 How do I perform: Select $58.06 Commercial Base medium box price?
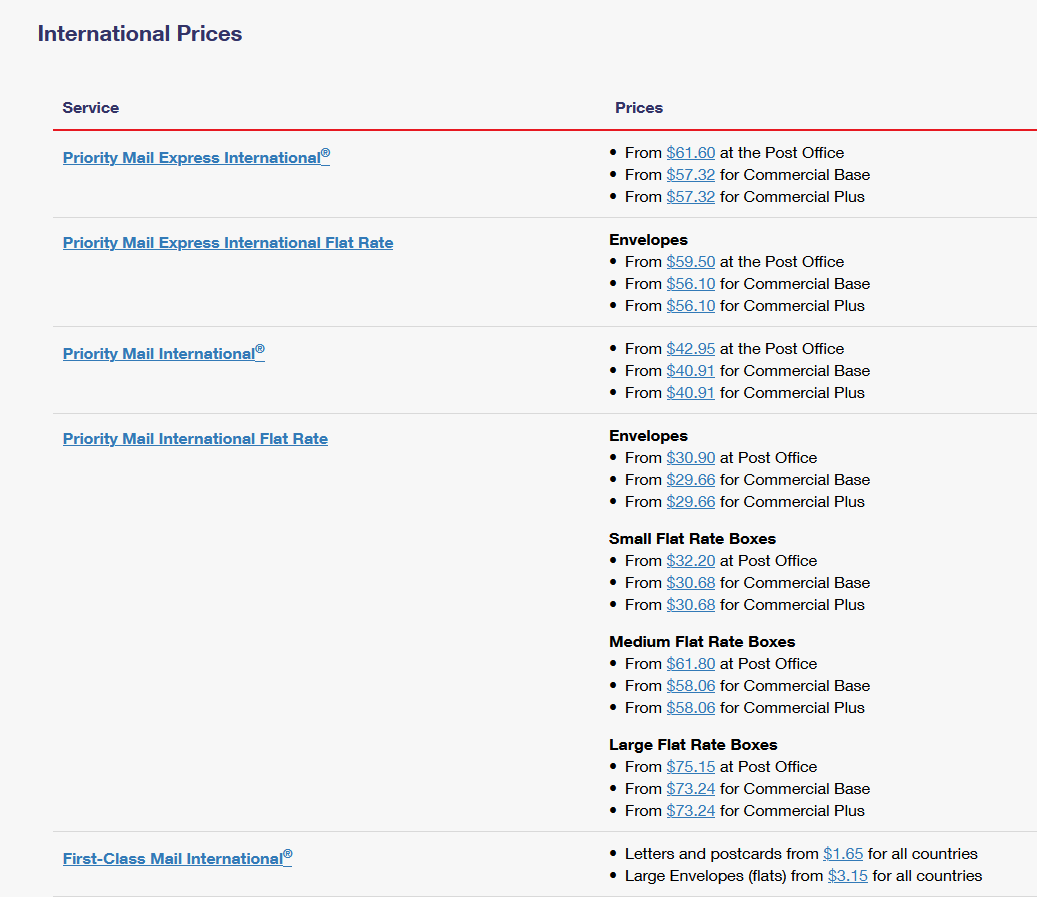(x=691, y=686)
